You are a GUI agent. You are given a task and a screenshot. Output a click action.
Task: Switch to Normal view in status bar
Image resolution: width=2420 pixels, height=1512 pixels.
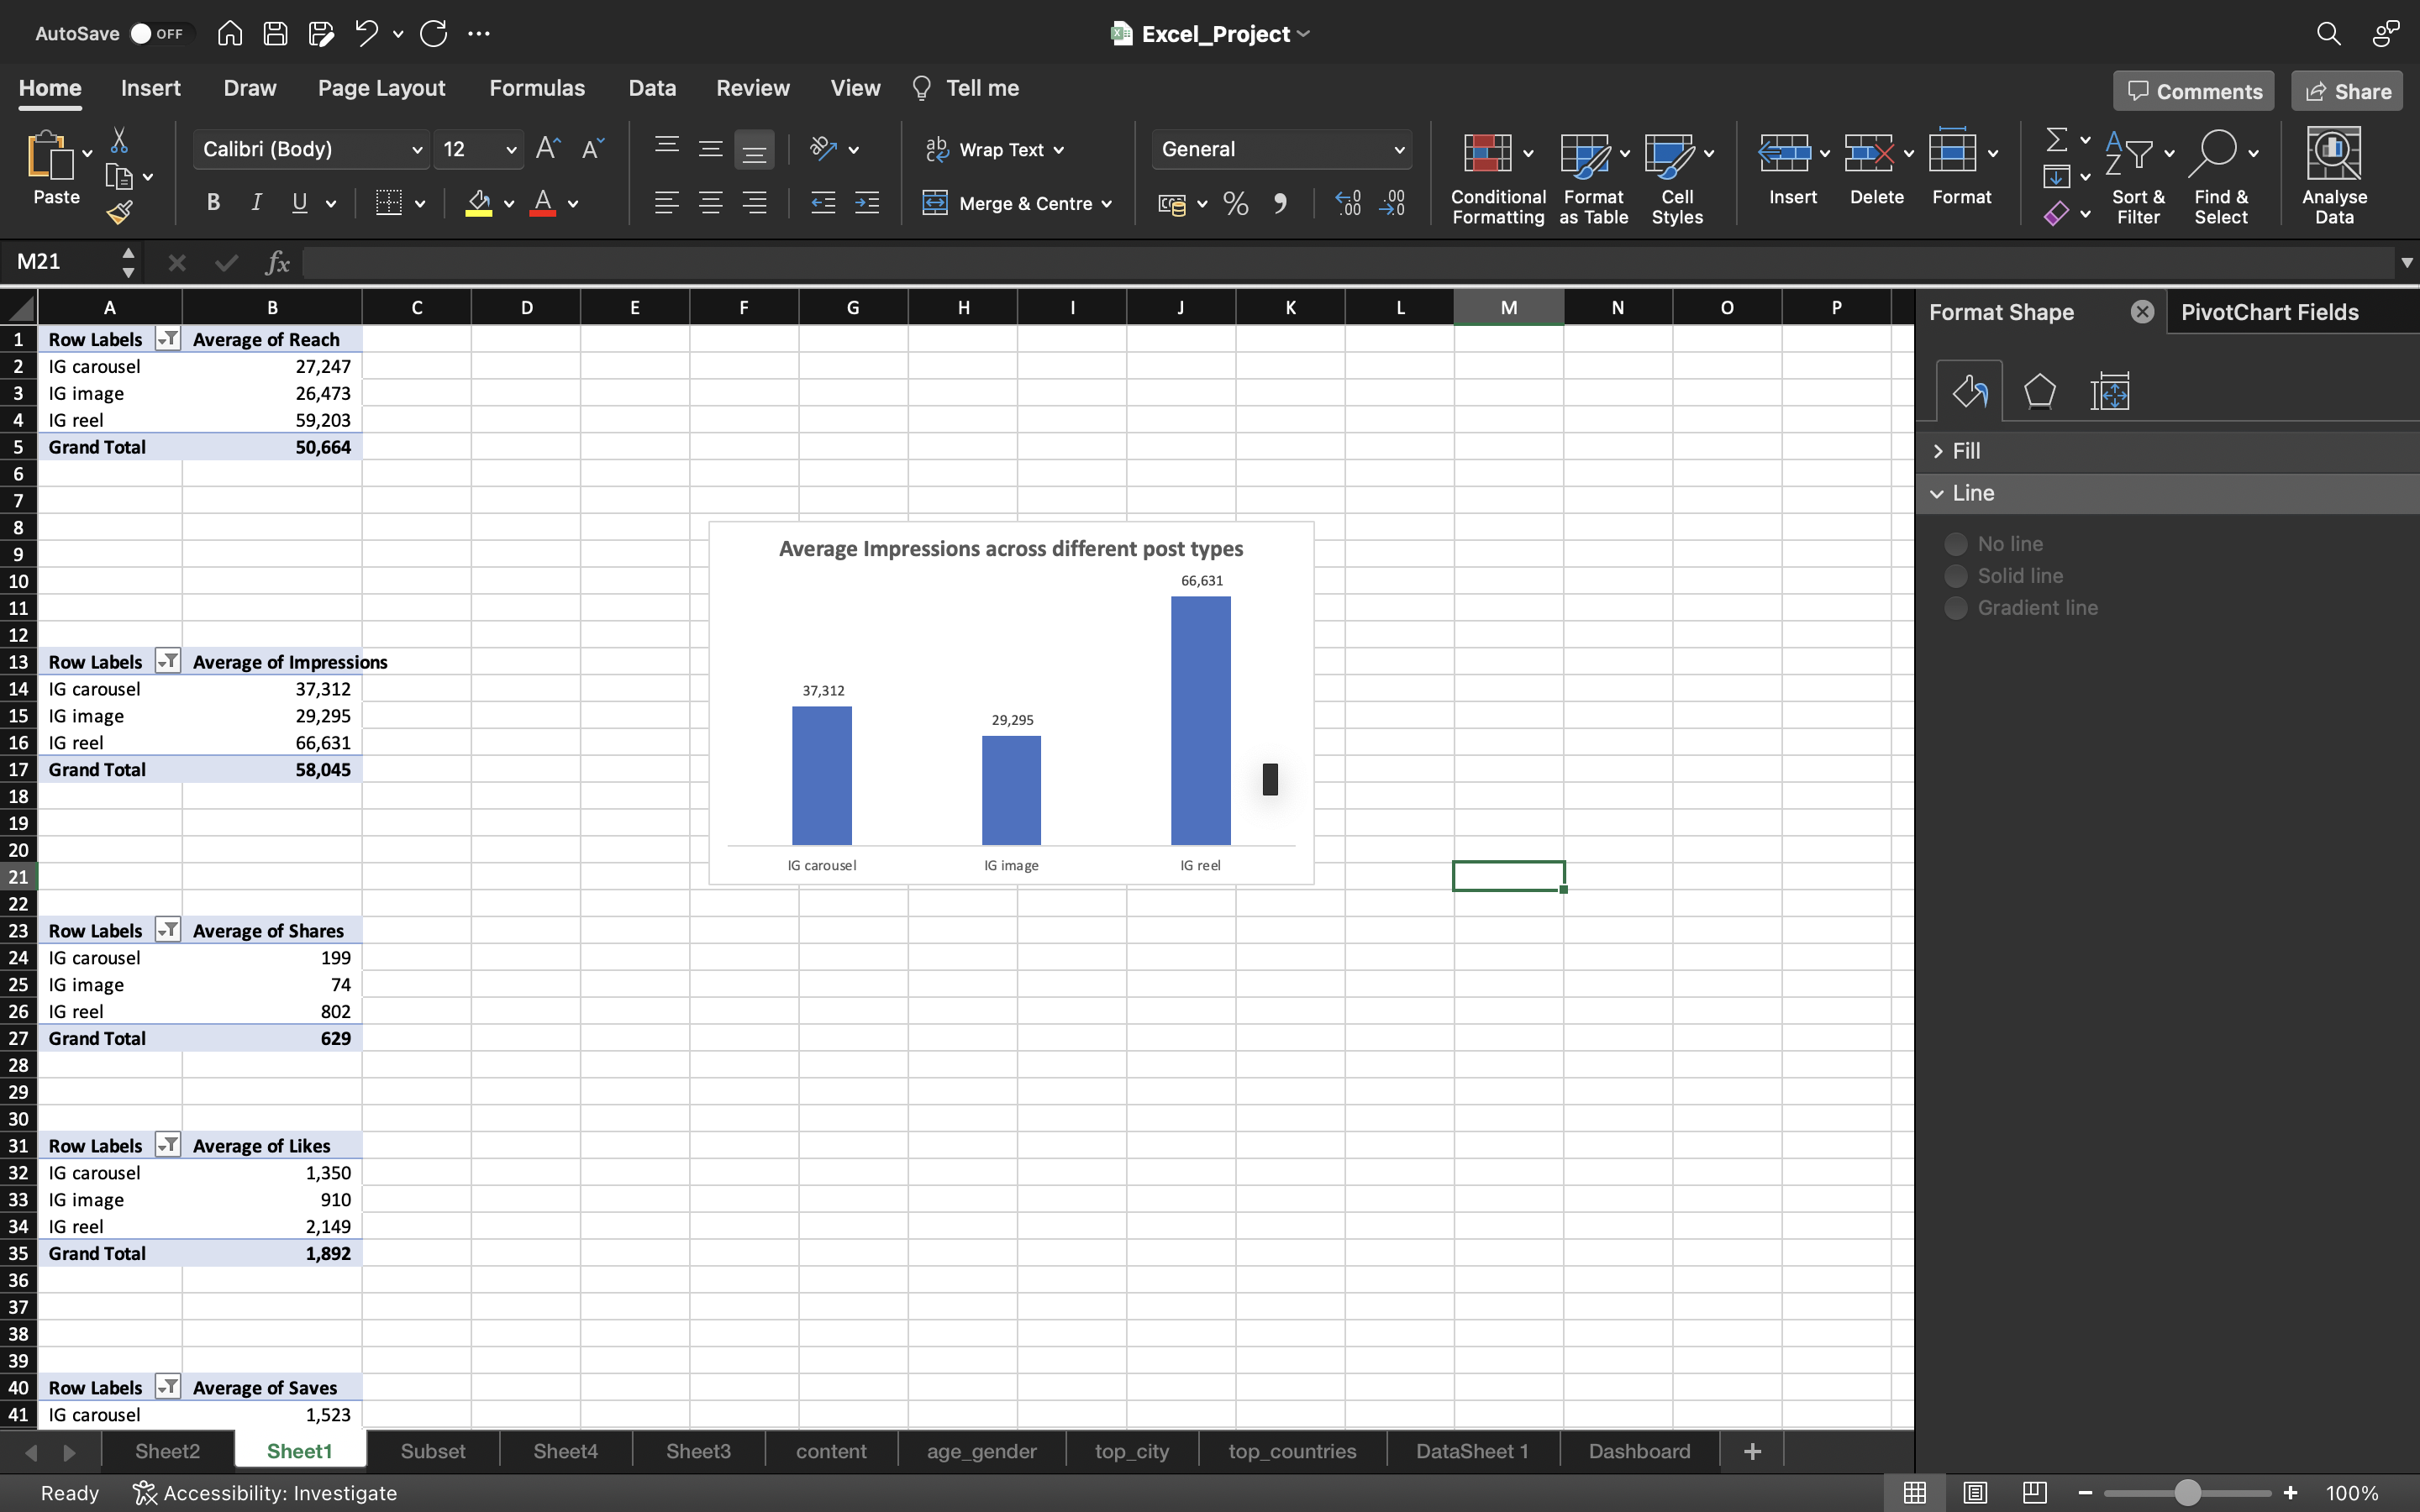click(1915, 1492)
